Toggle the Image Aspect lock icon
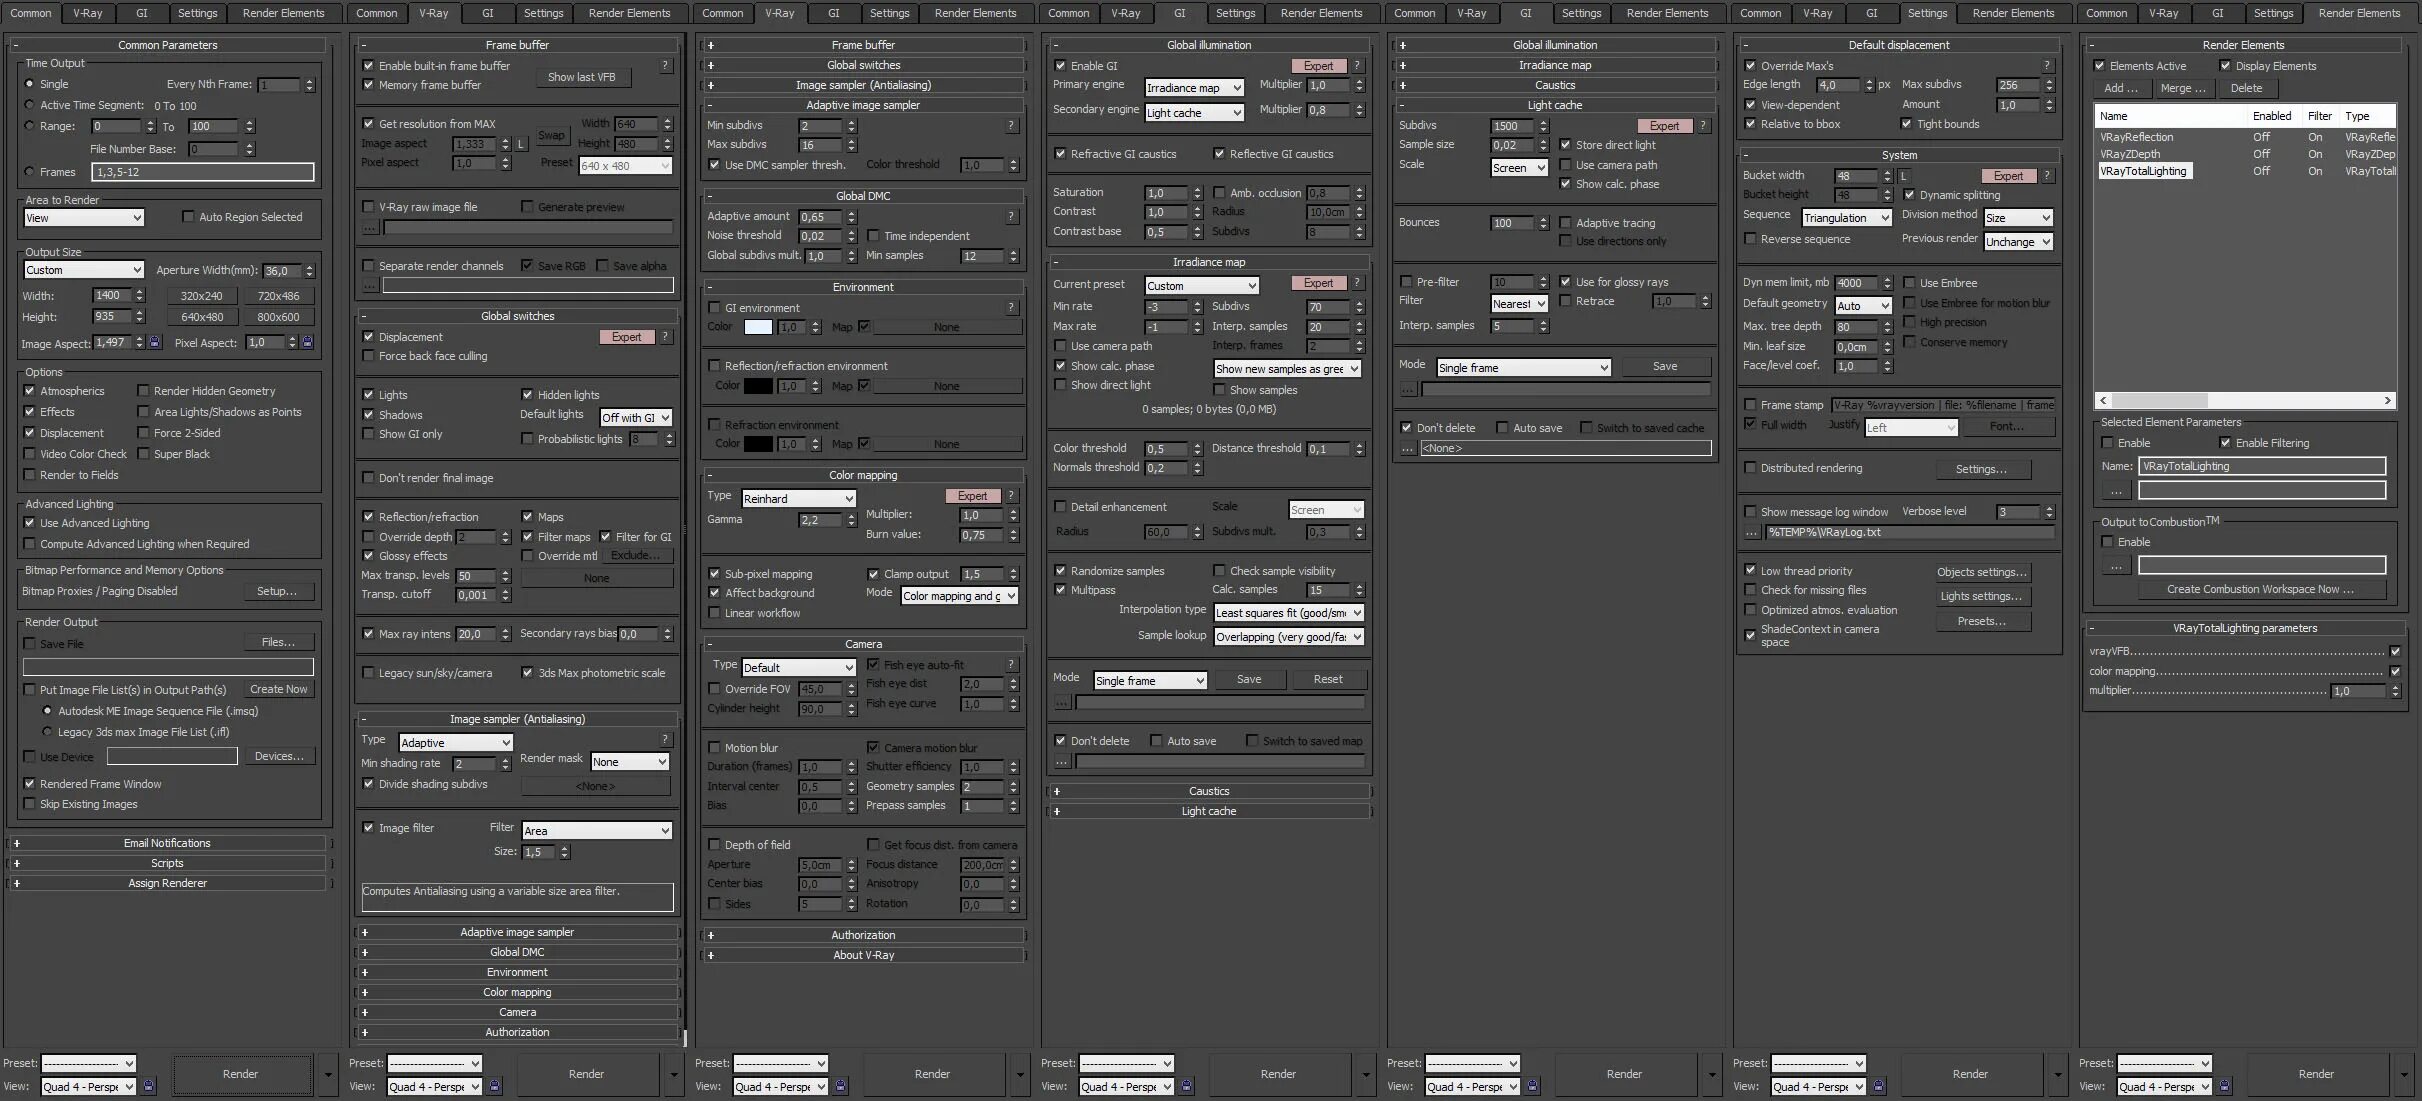 pyautogui.click(x=154, y=342)
